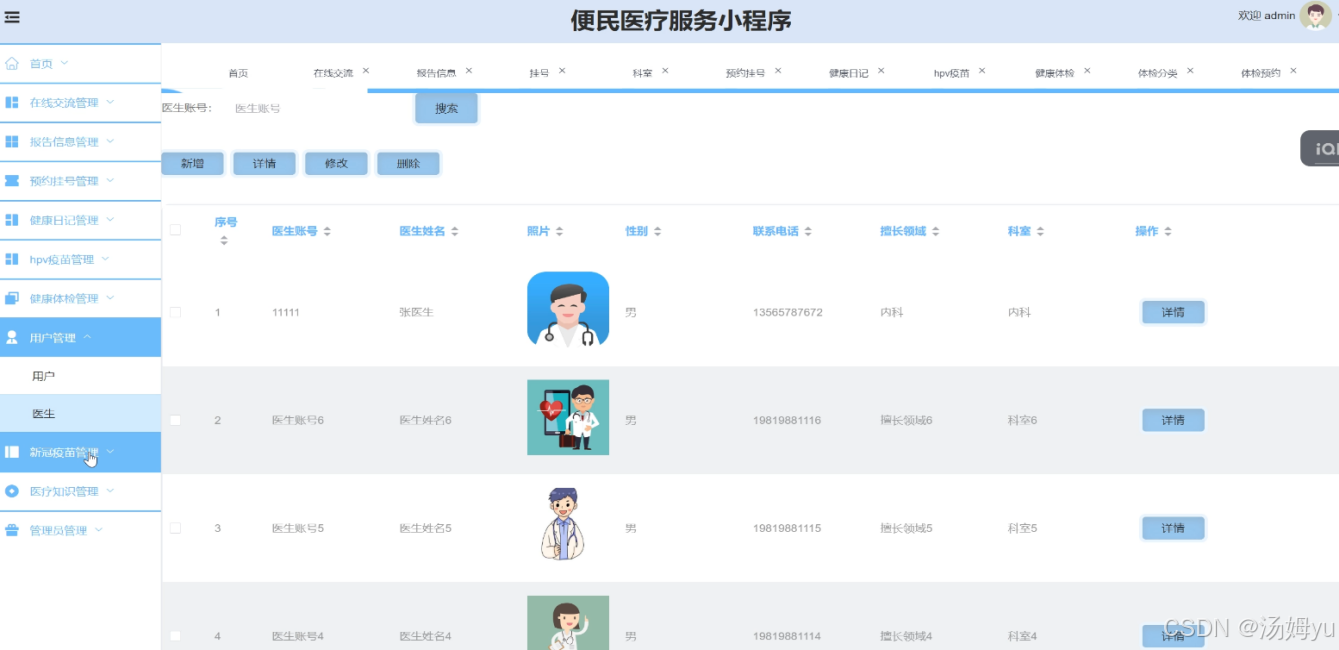The height and width of the screenshot is (650, 1339).
Task: Expand the 预约挂号管理 menu chevron
Action: click(110, 180)
